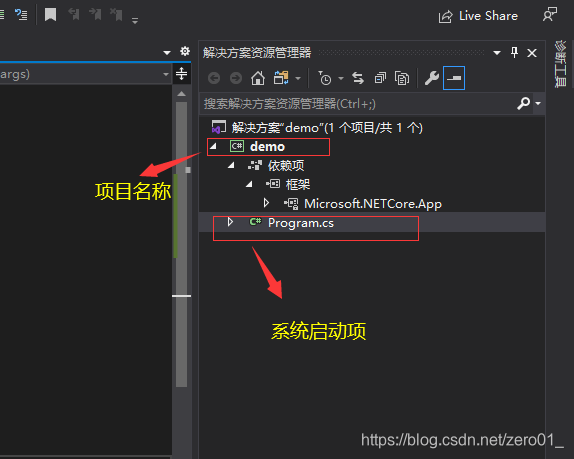Select Microsoft.NETCore.App in the tree
The width and height of the screenshot is (574, 459).
click(x=373, y=204)
